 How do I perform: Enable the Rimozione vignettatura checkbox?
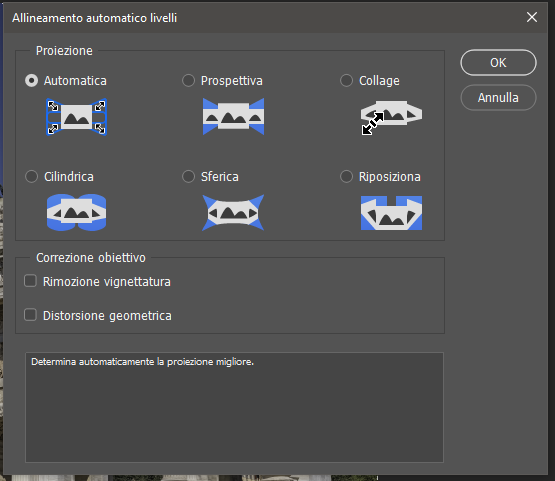click(30, 281)
